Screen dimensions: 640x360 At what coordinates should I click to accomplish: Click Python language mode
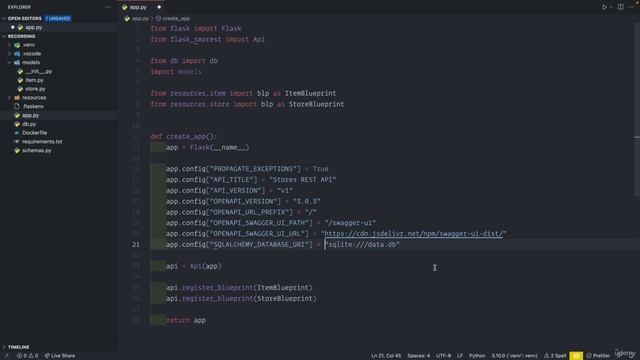click(477, 356)
